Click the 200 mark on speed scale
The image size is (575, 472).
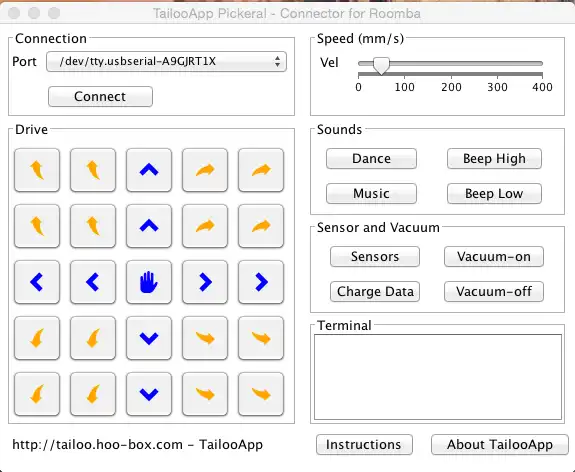[451, 87]
